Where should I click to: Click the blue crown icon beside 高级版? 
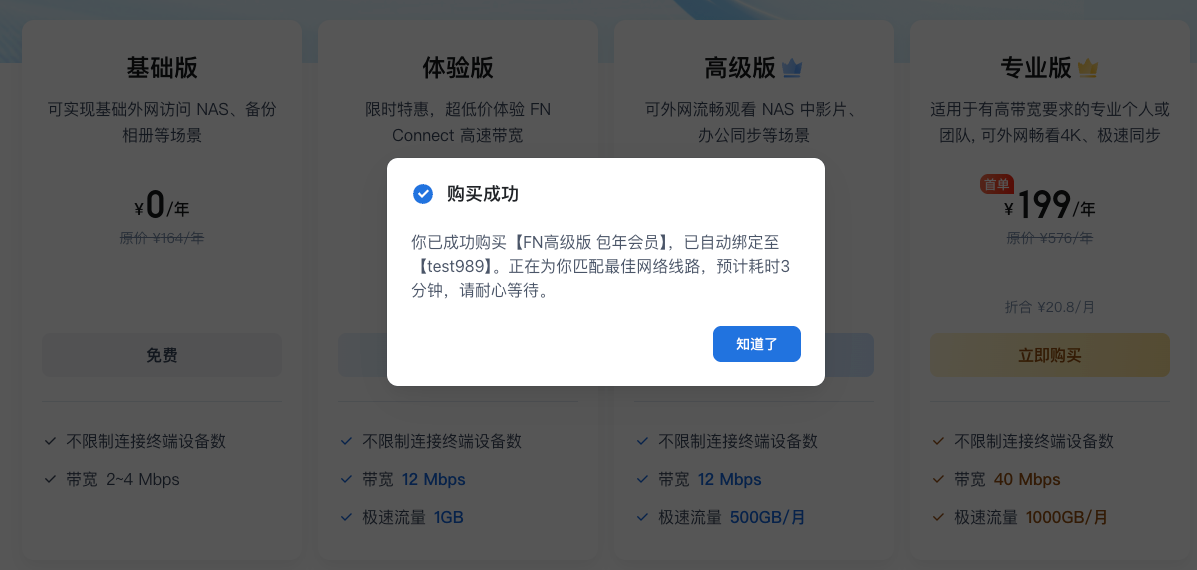coord(792,69)
